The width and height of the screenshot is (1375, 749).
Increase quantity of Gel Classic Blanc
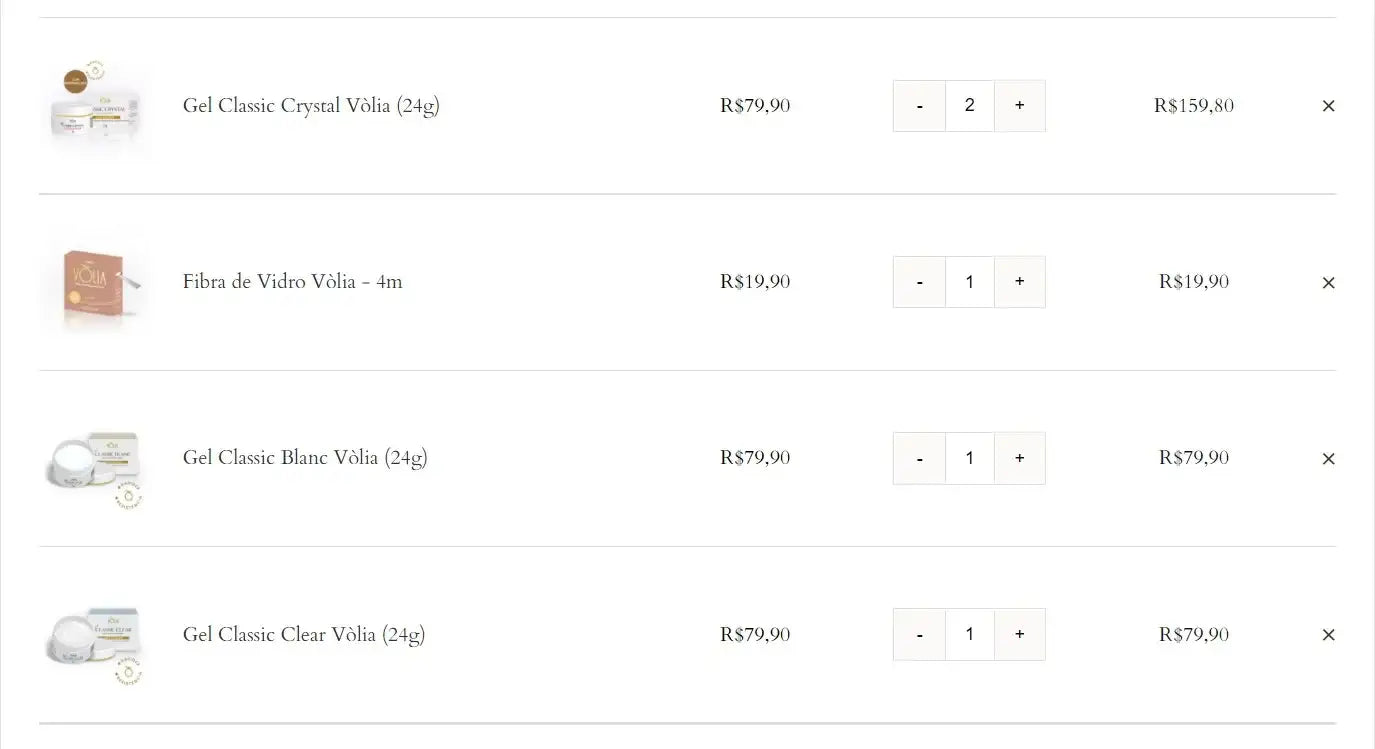click(x=1020, y=458)
